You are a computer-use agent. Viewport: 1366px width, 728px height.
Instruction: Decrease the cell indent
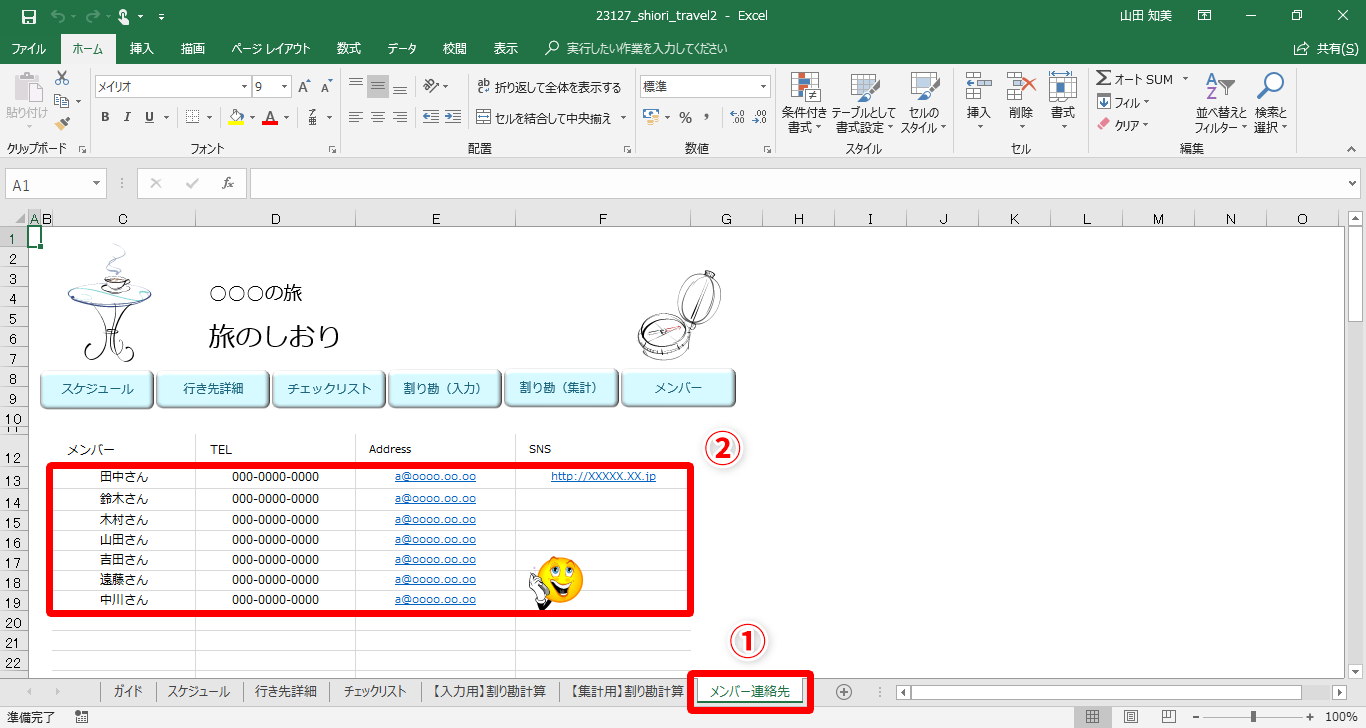(431, 117)
